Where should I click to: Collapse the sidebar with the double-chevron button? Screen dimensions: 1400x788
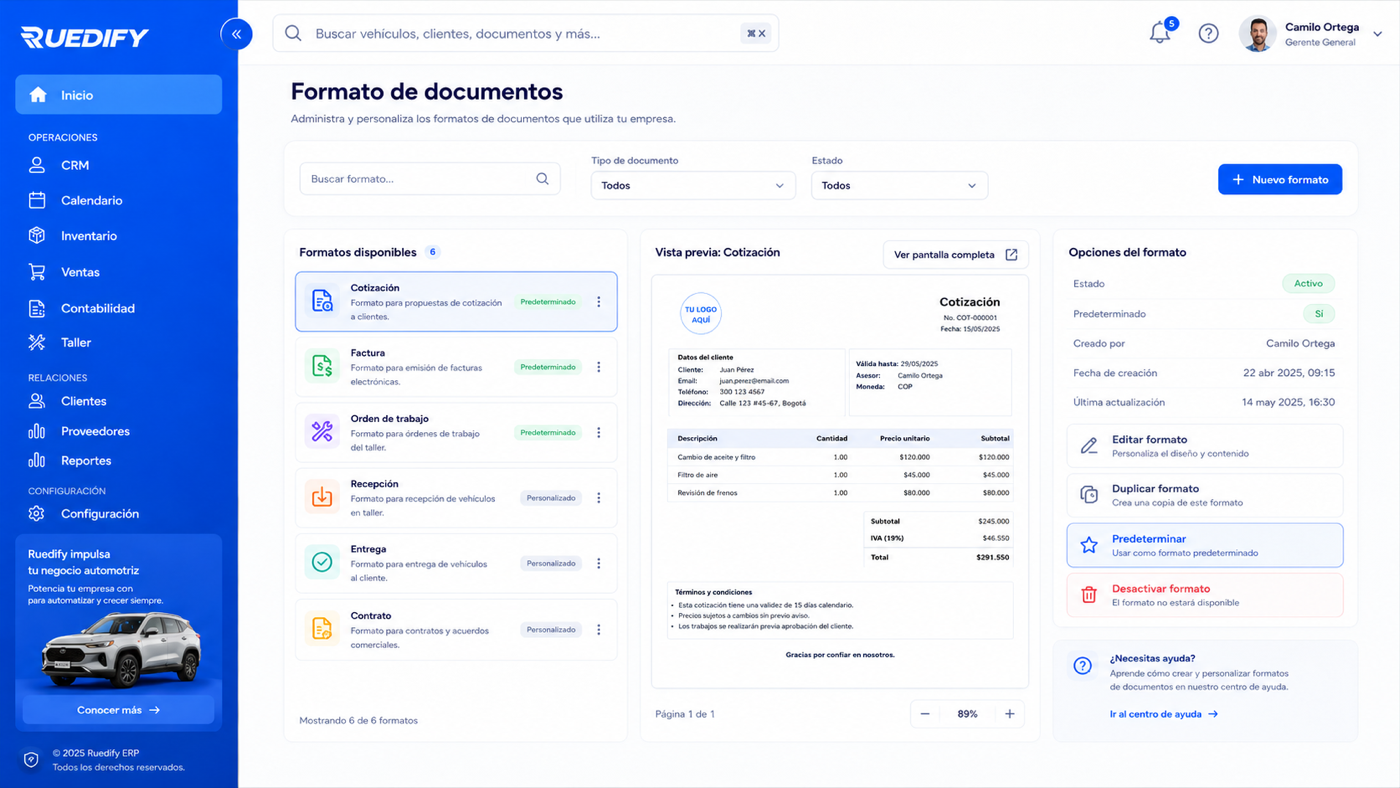(236, 34)
